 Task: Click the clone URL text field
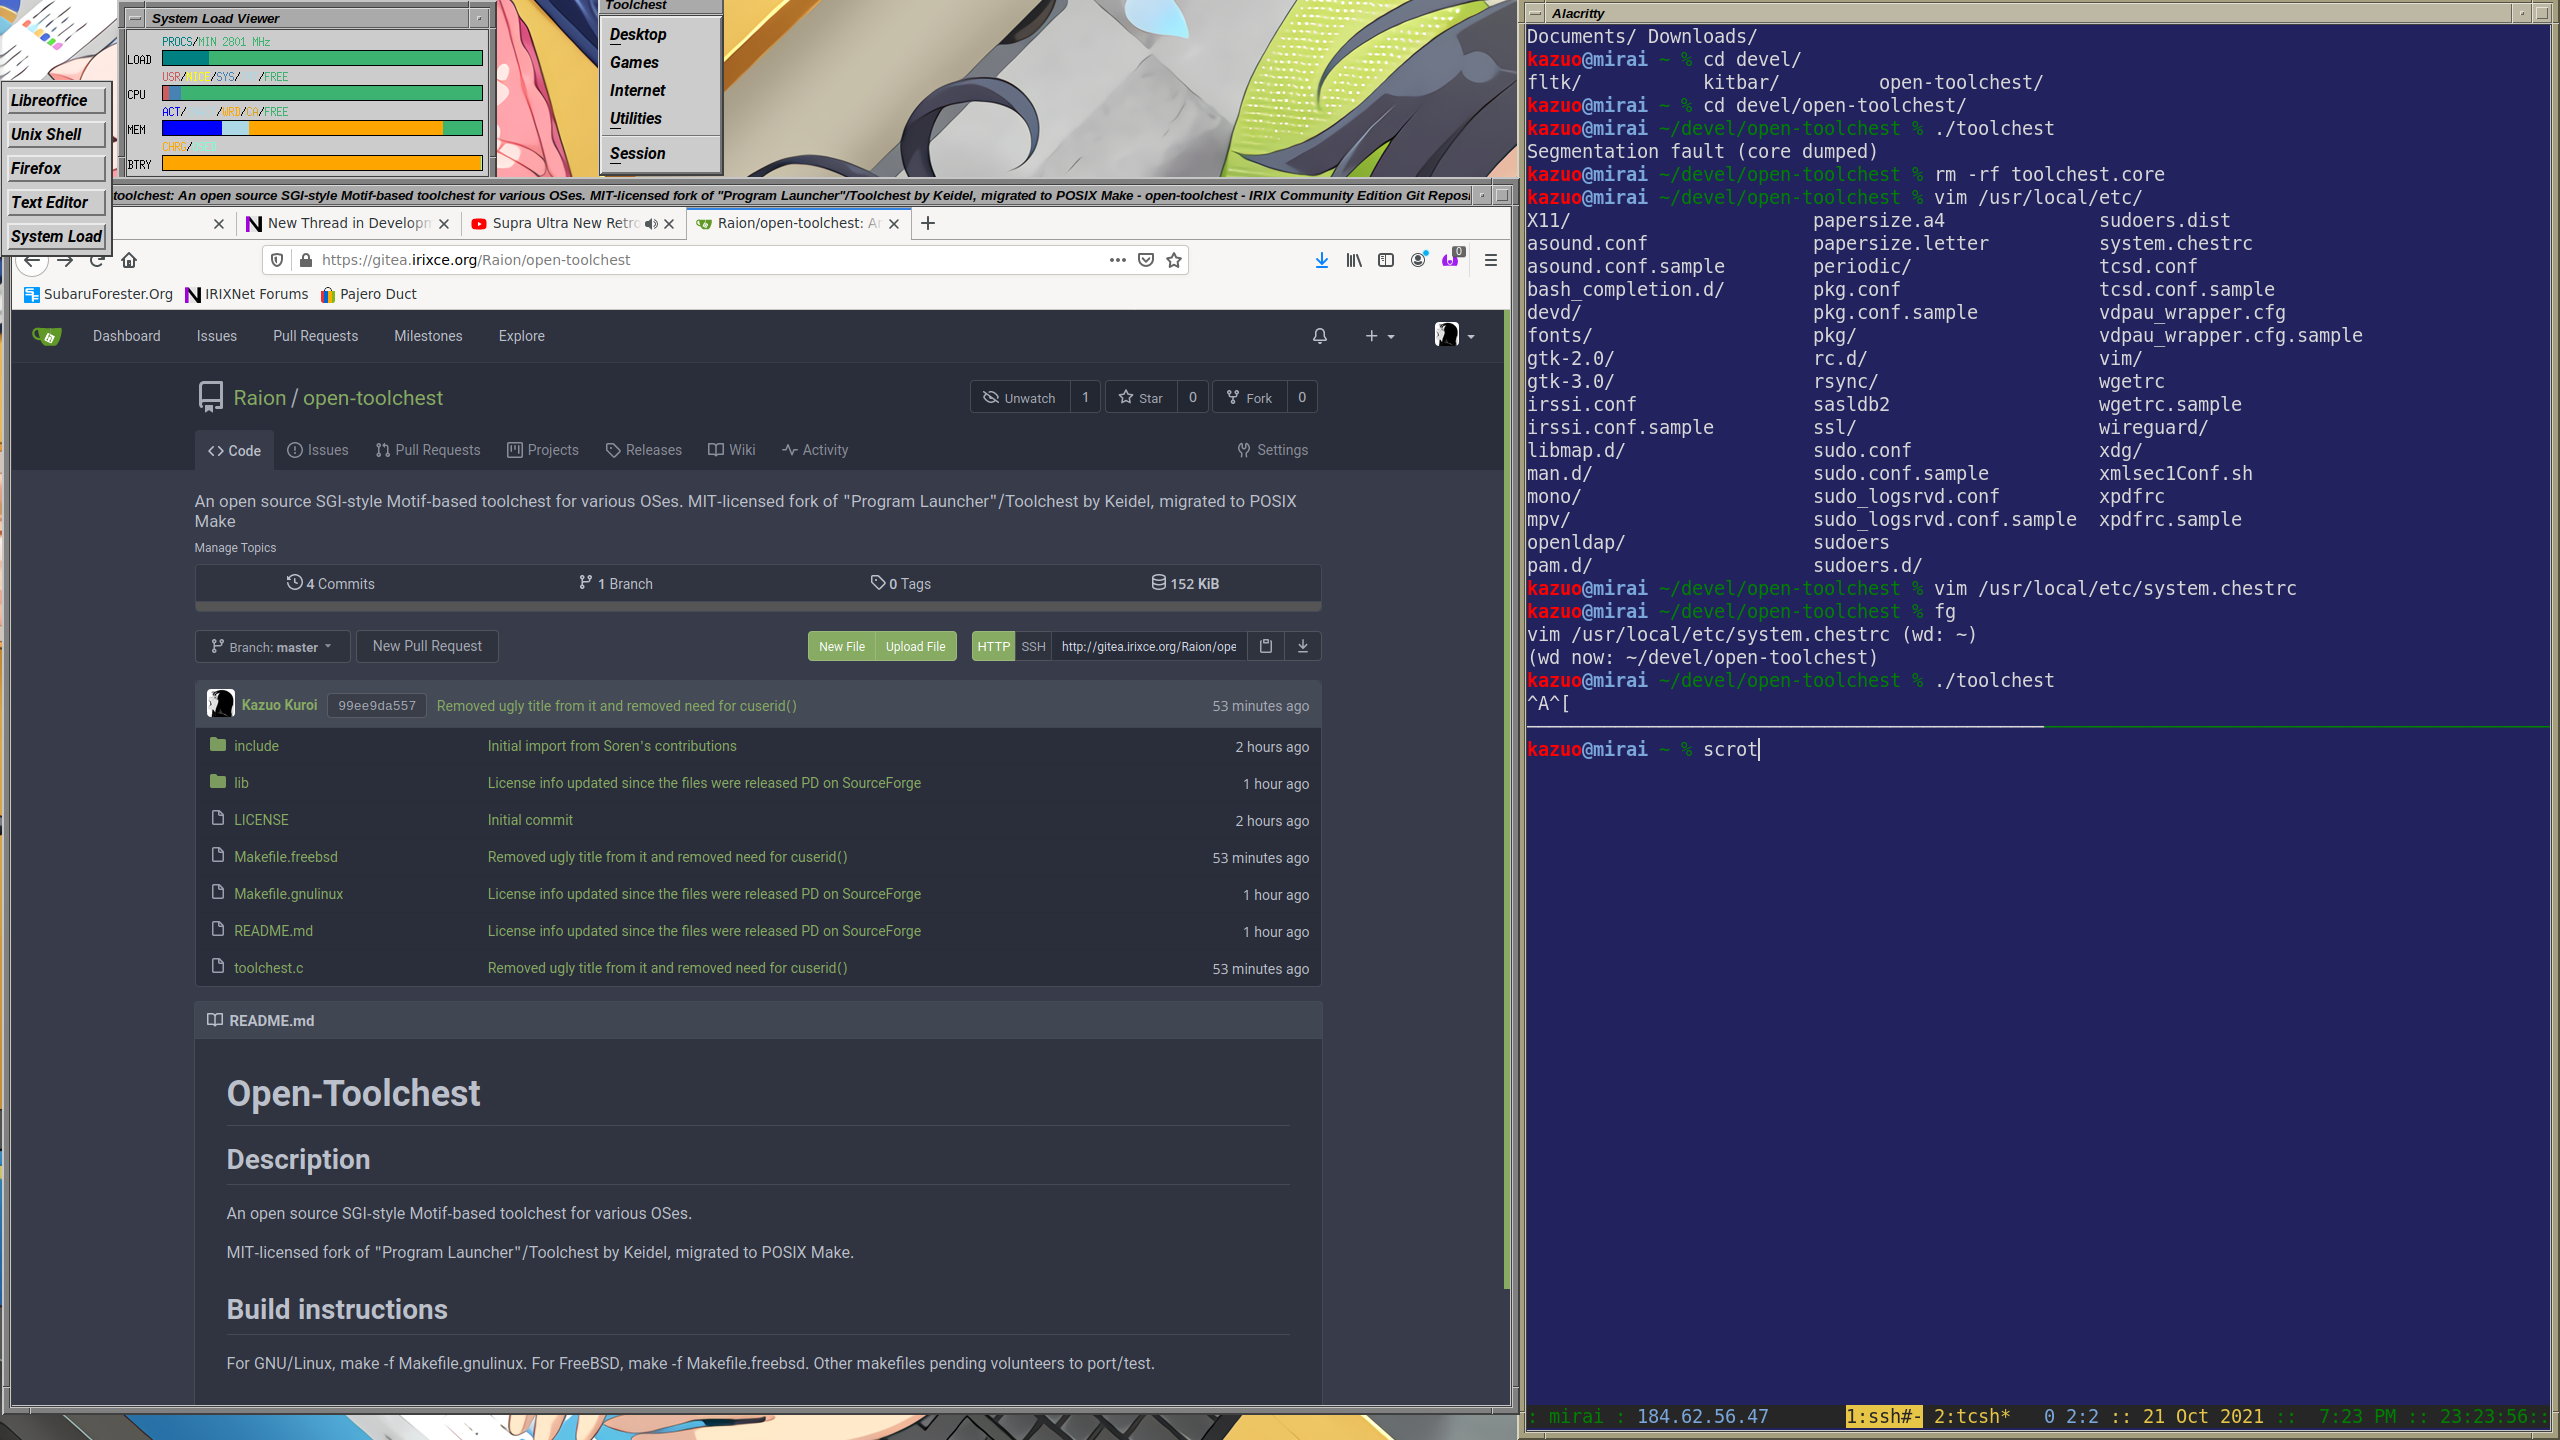click(1149, 646)
